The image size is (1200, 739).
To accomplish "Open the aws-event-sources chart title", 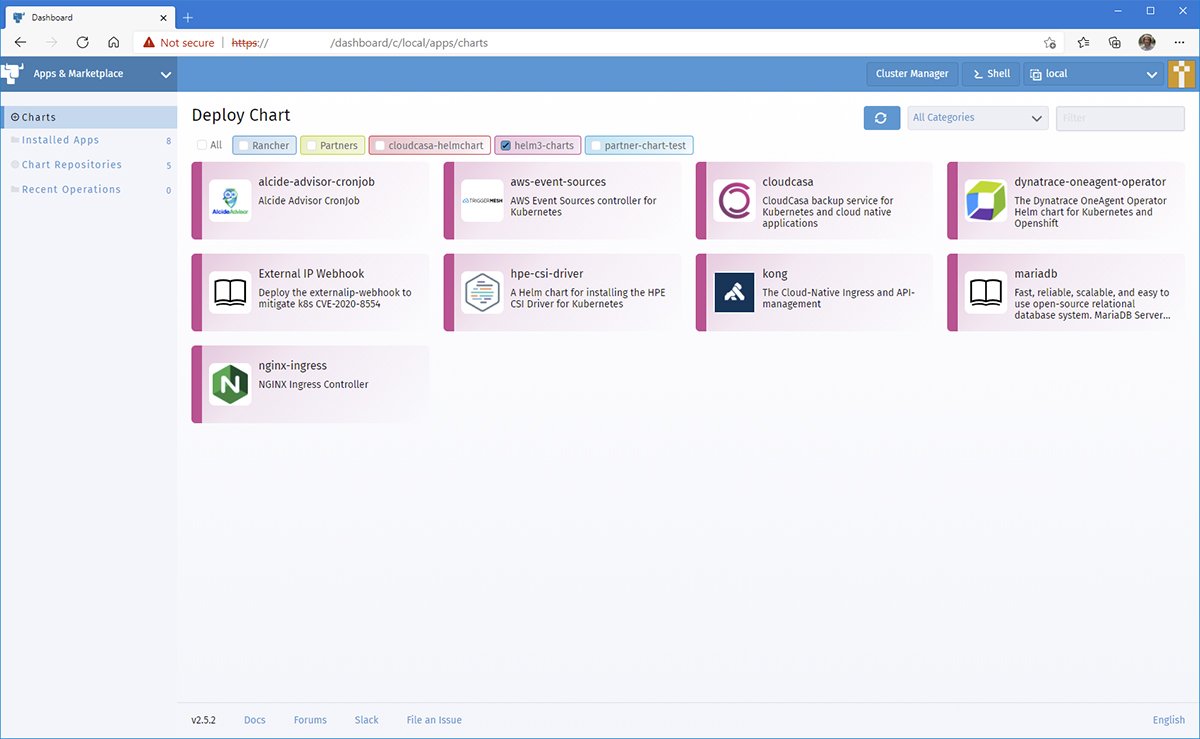I will click(x=558, y=182).
